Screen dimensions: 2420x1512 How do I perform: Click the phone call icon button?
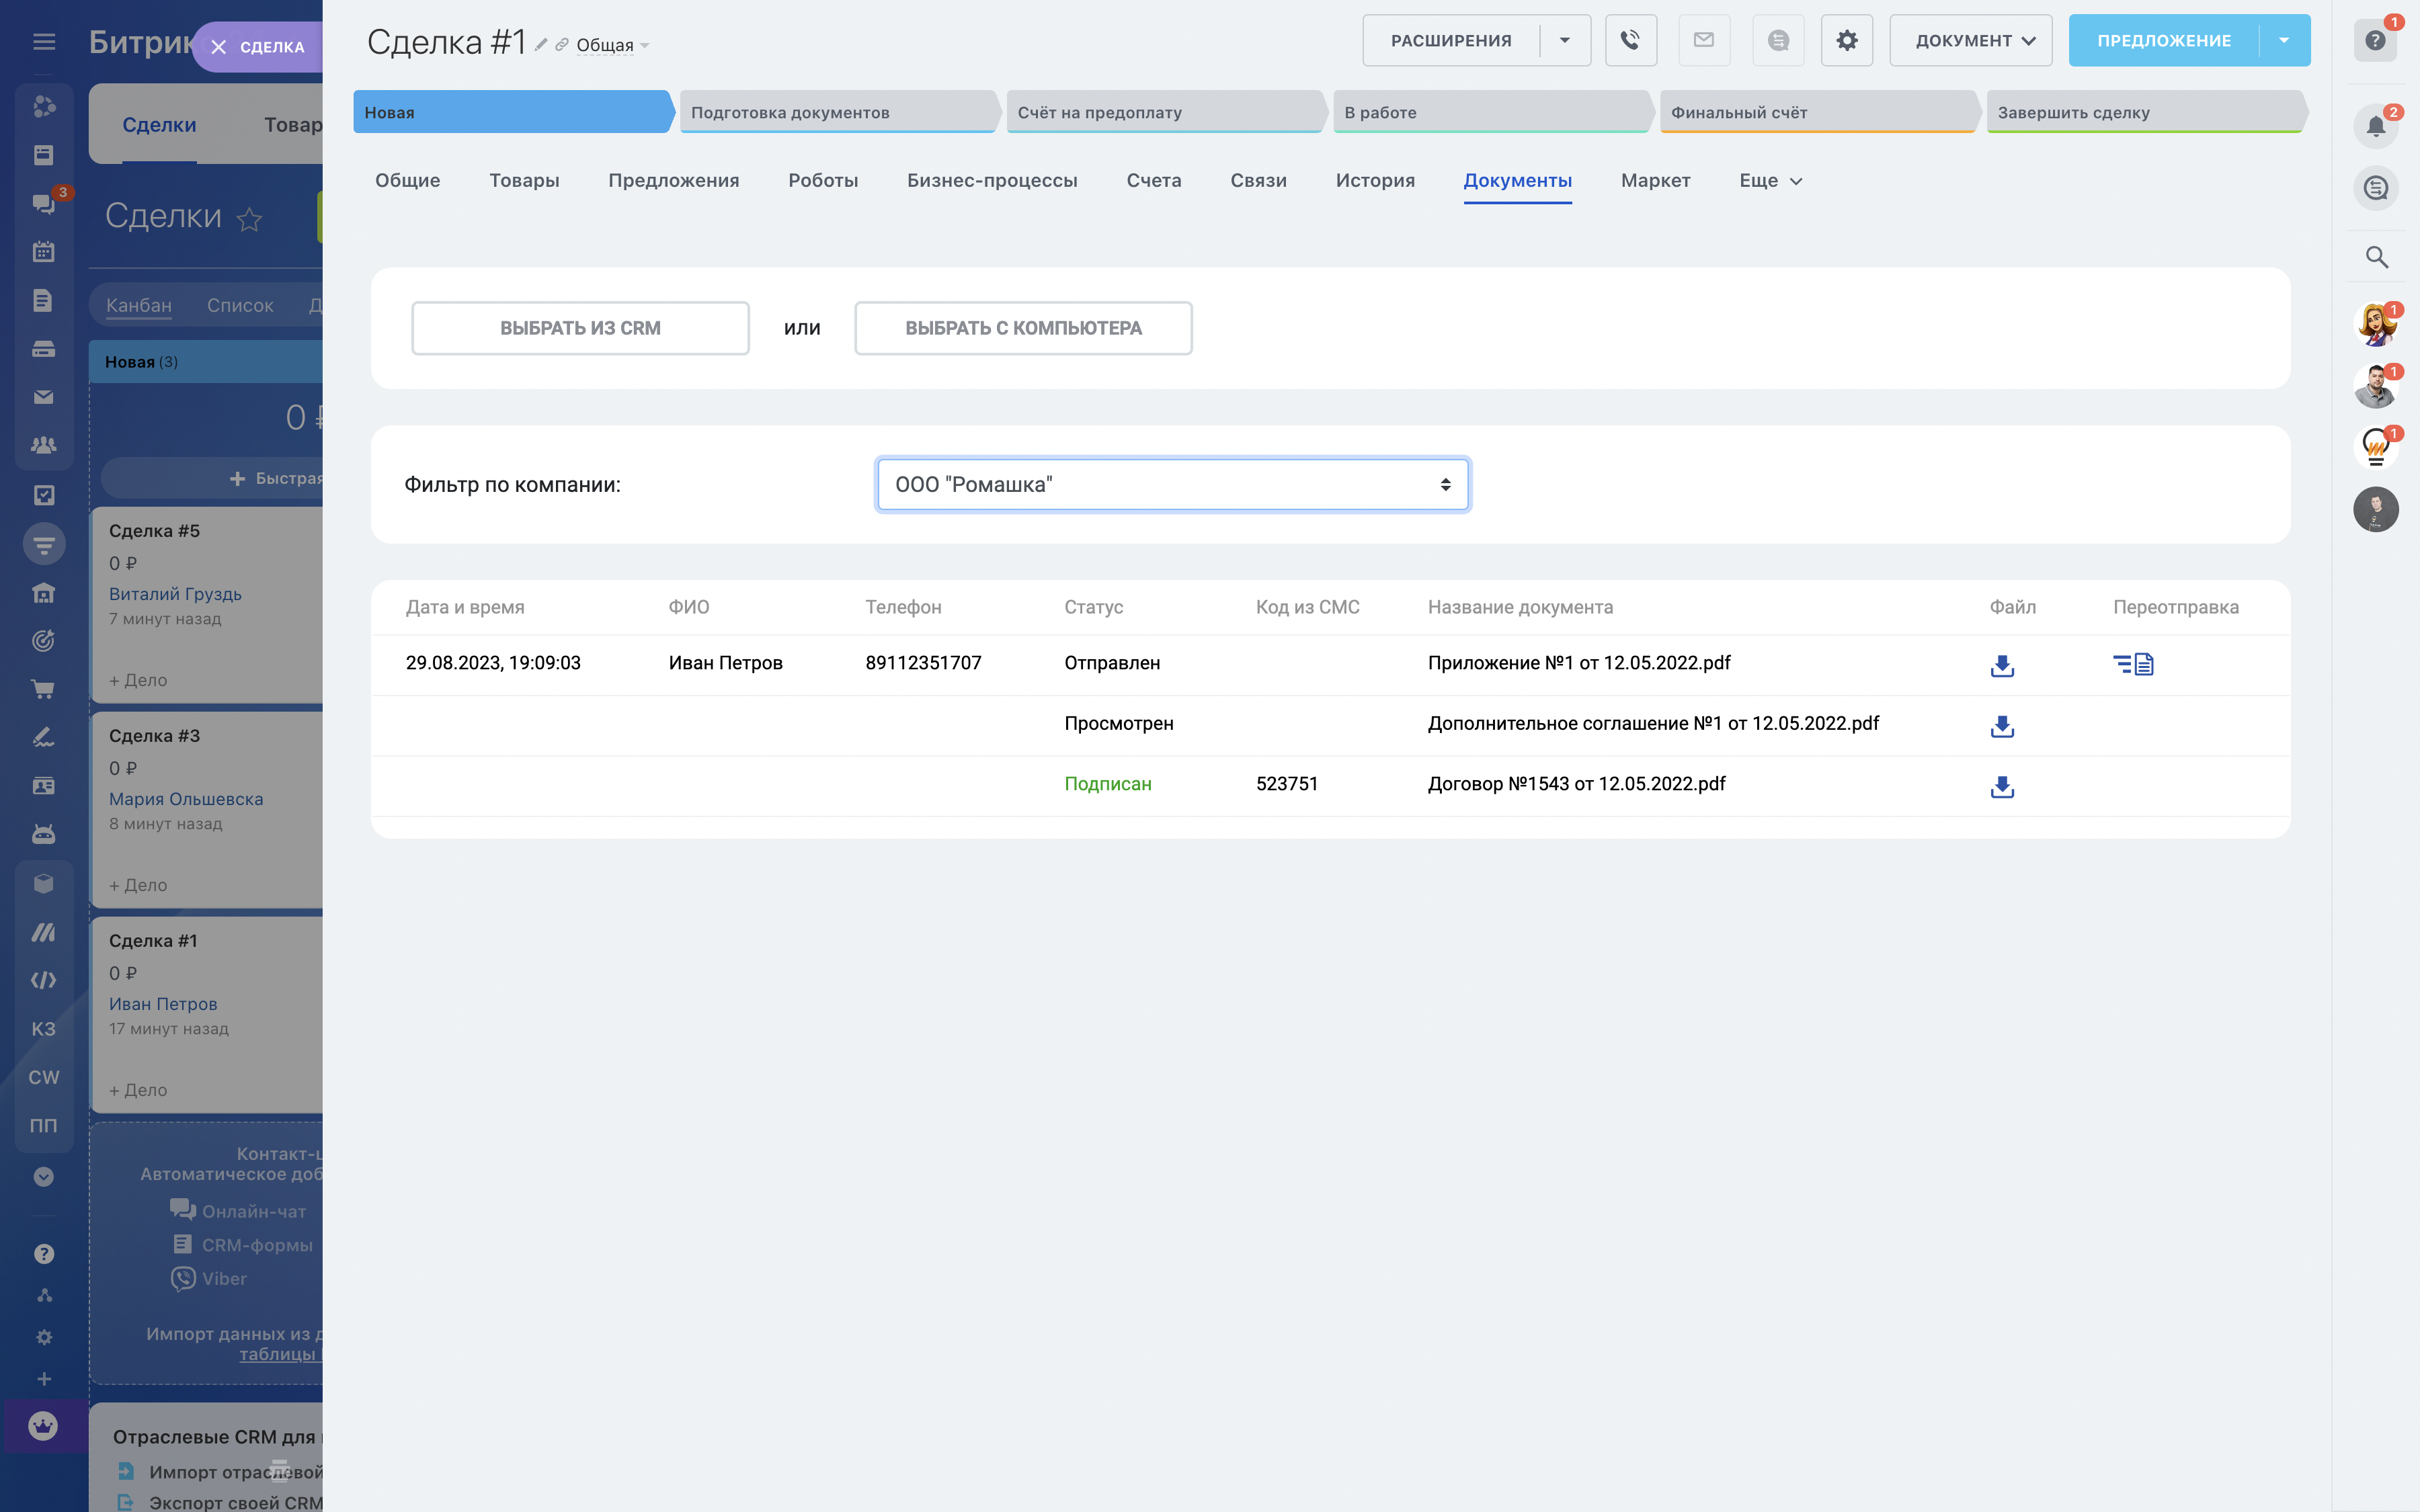1630,40
